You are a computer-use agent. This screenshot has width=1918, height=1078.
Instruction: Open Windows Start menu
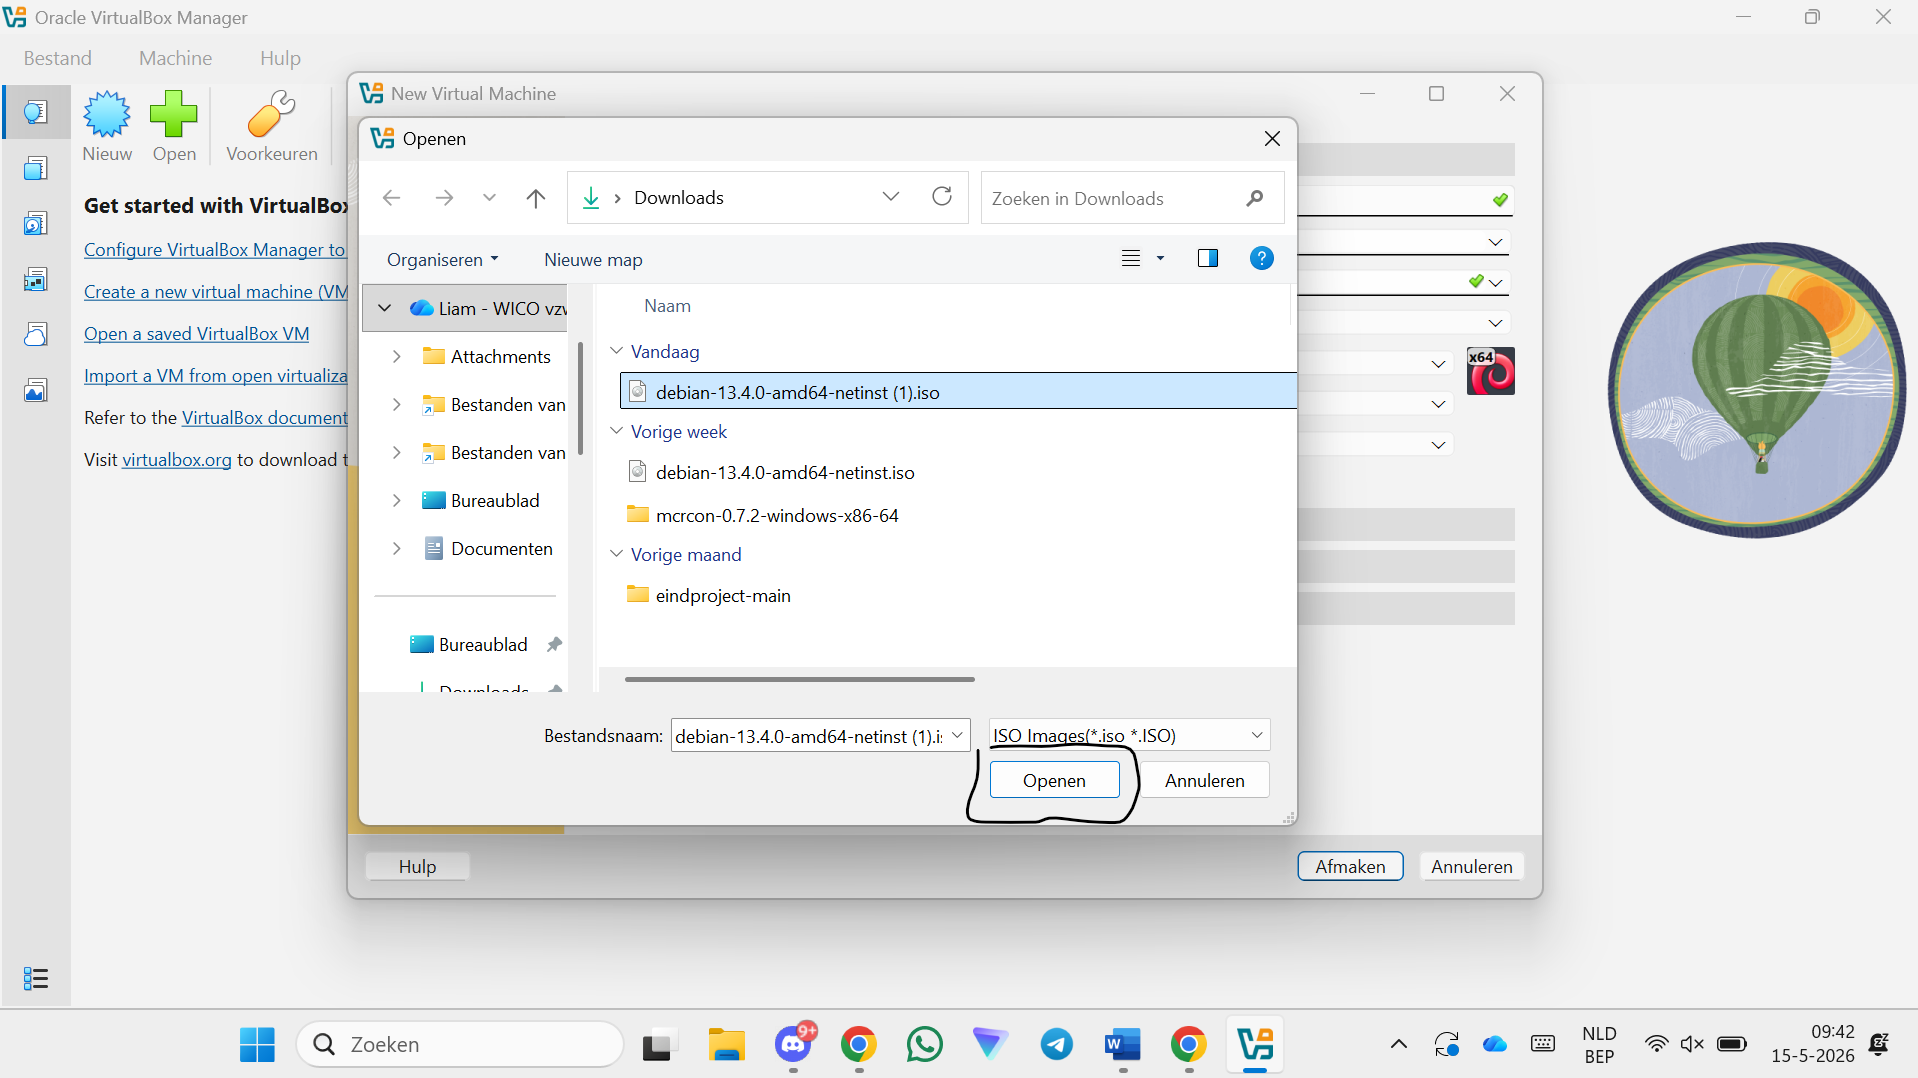[x=257, y=1045]
